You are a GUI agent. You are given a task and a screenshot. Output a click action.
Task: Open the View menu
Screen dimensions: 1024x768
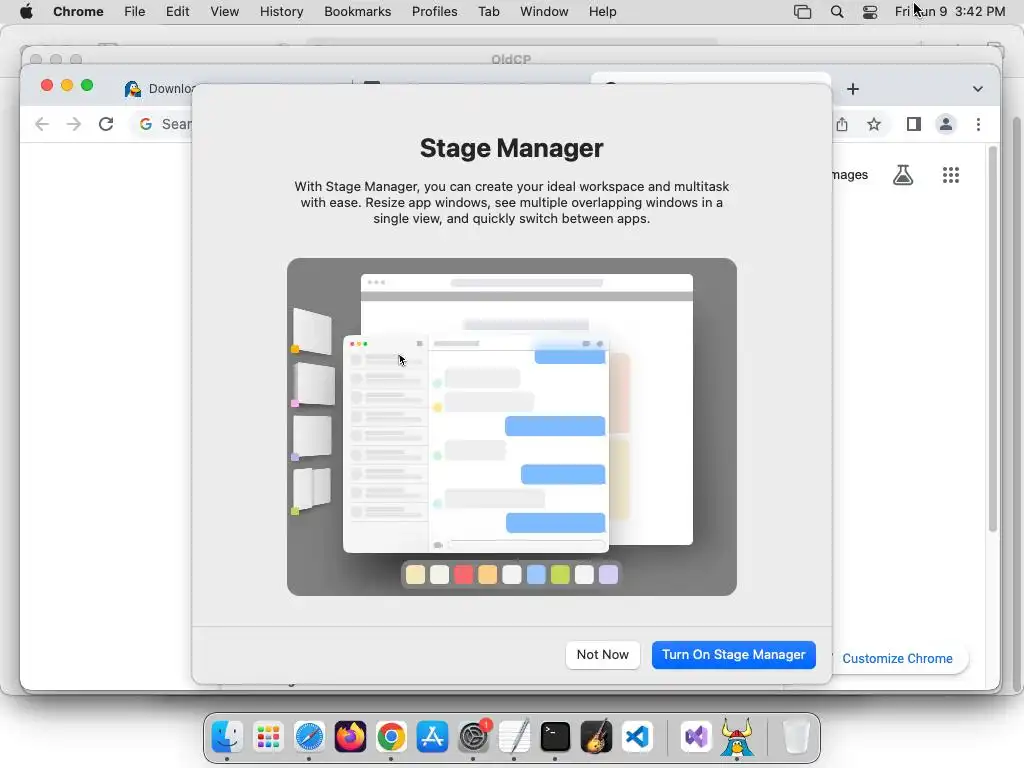(x=224, y=12)
